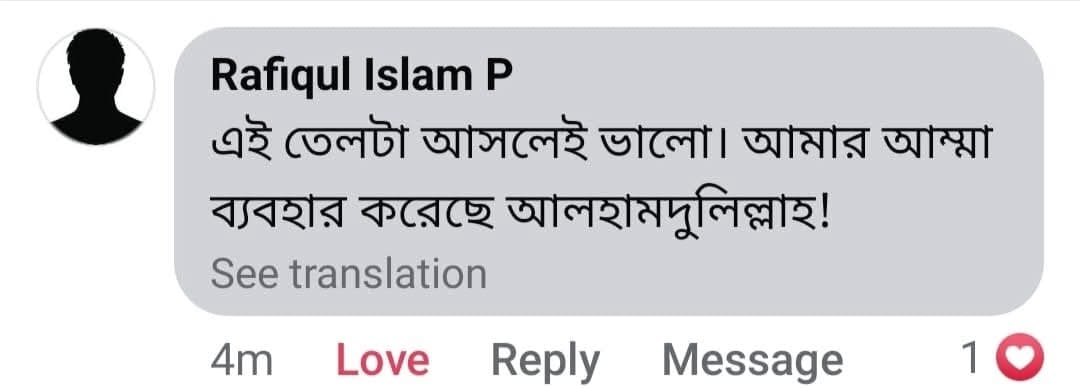Open the commenter's silhouette profile picture
The height and width of the screenshot is (388, 1080).
point(96,87)
